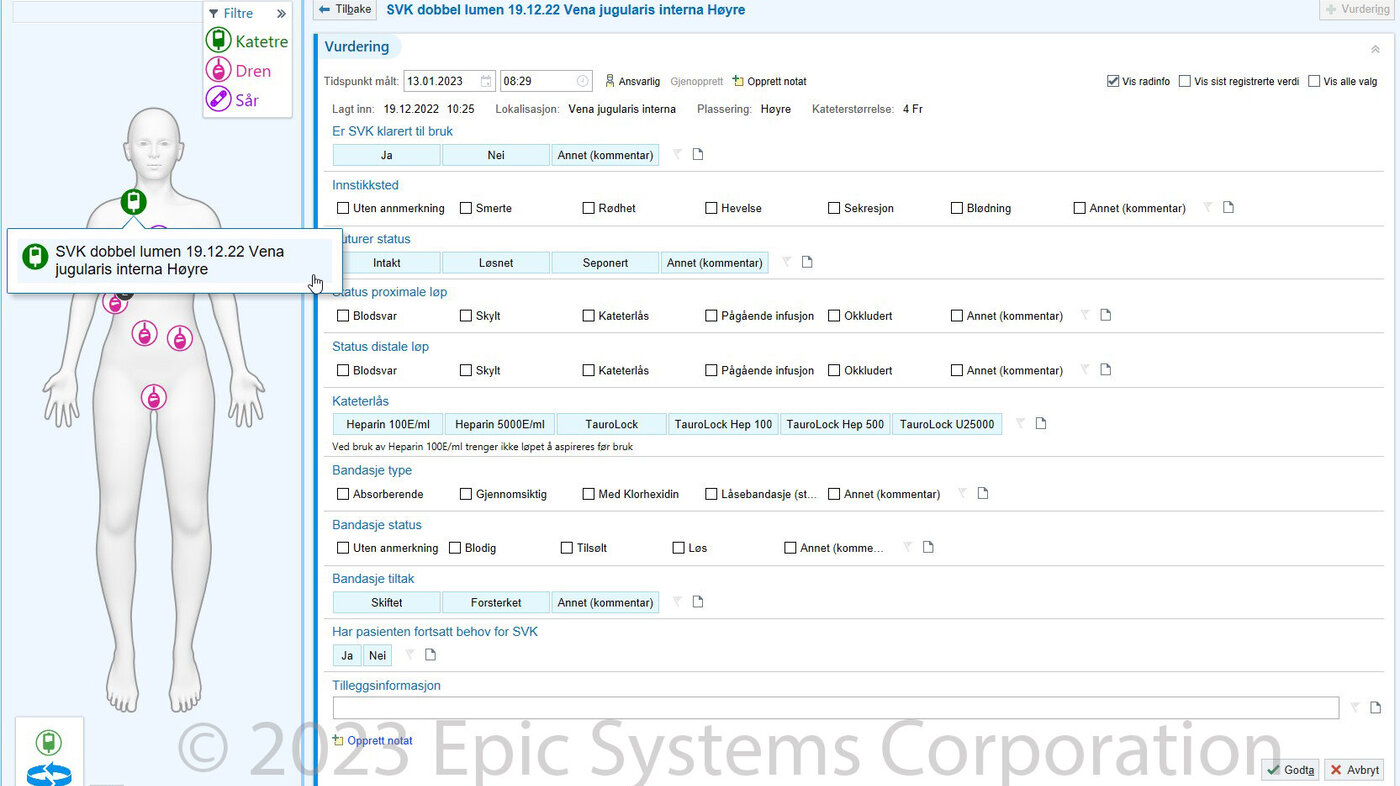Open note icon for Suturer status row

(x=808, y=262)
